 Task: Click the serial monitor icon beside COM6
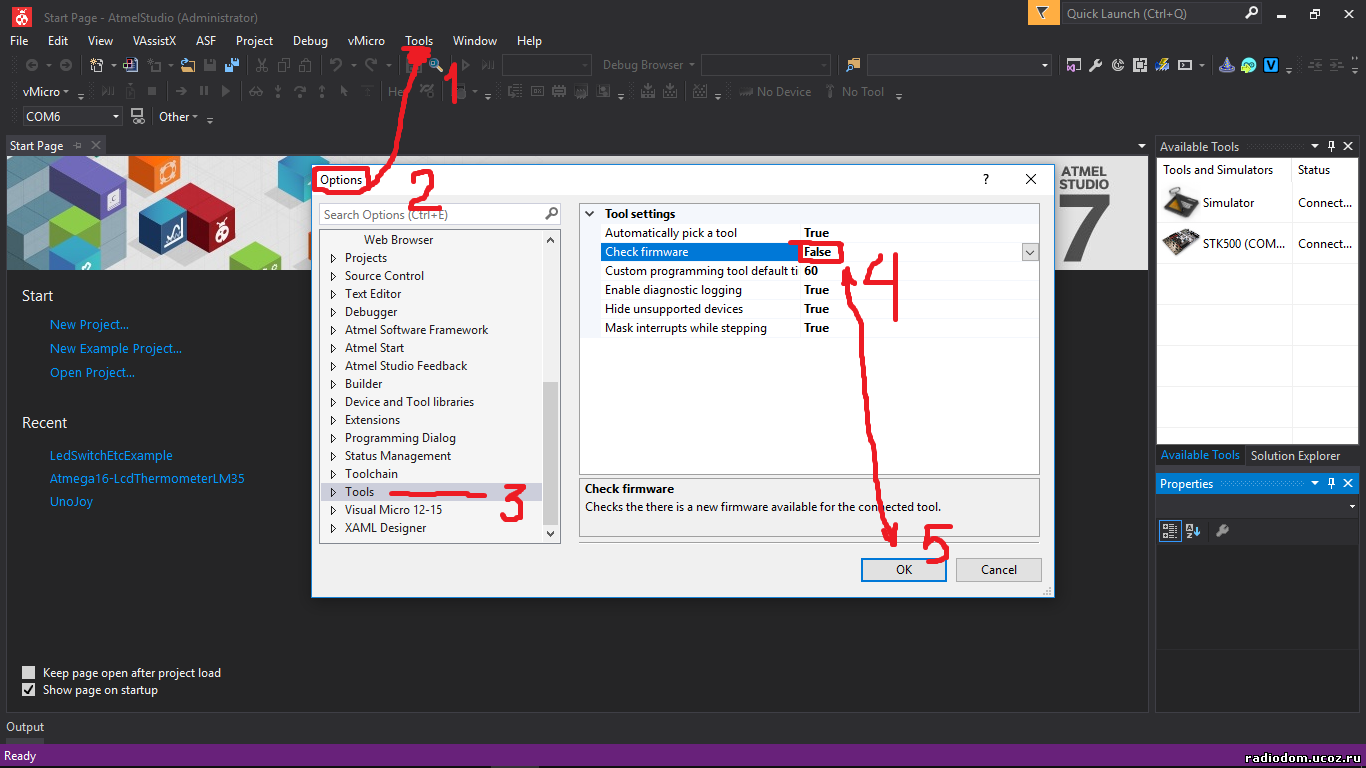point(137,116)
